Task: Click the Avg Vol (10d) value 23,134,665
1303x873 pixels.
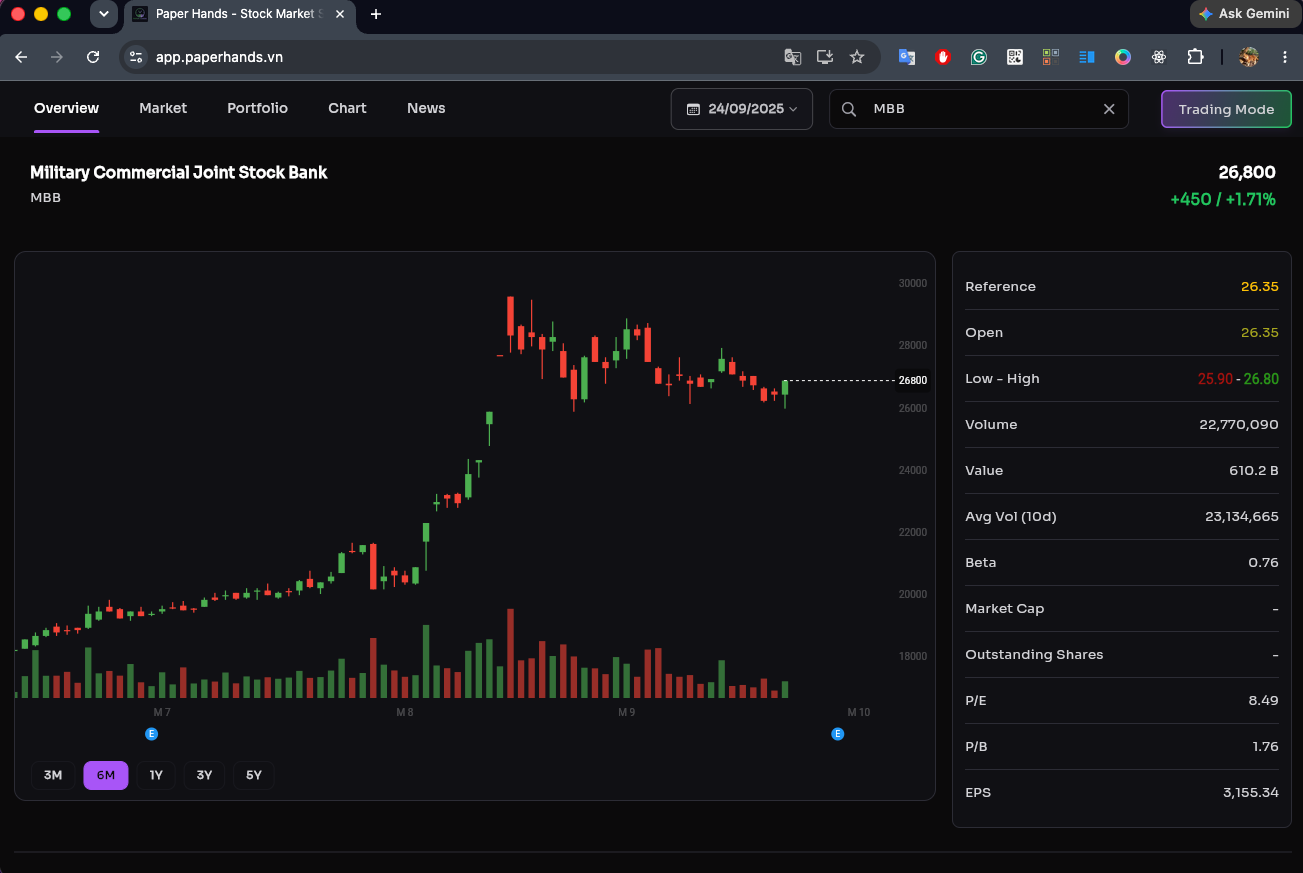Action: tap(1242, 517)
